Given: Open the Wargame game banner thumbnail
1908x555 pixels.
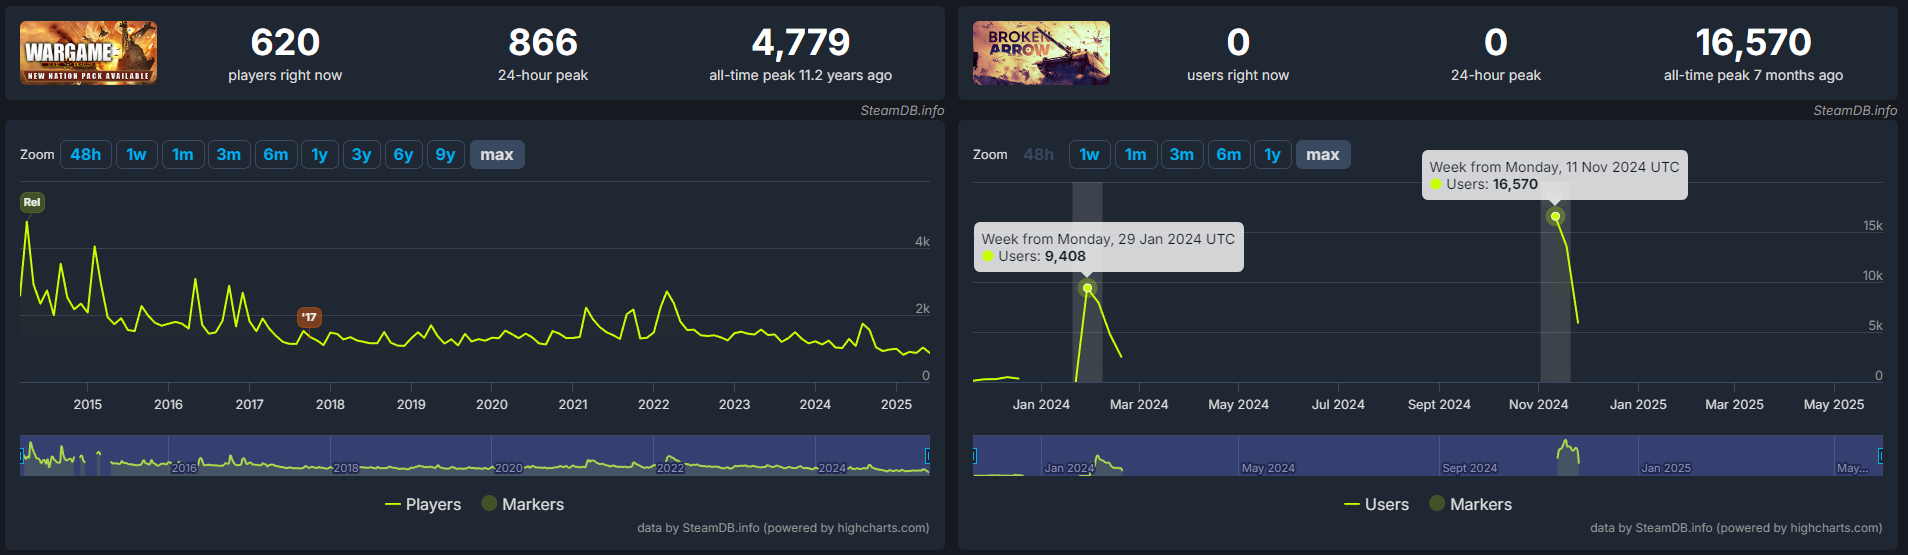Looking at the screenshot, I should tap(88, 53).
